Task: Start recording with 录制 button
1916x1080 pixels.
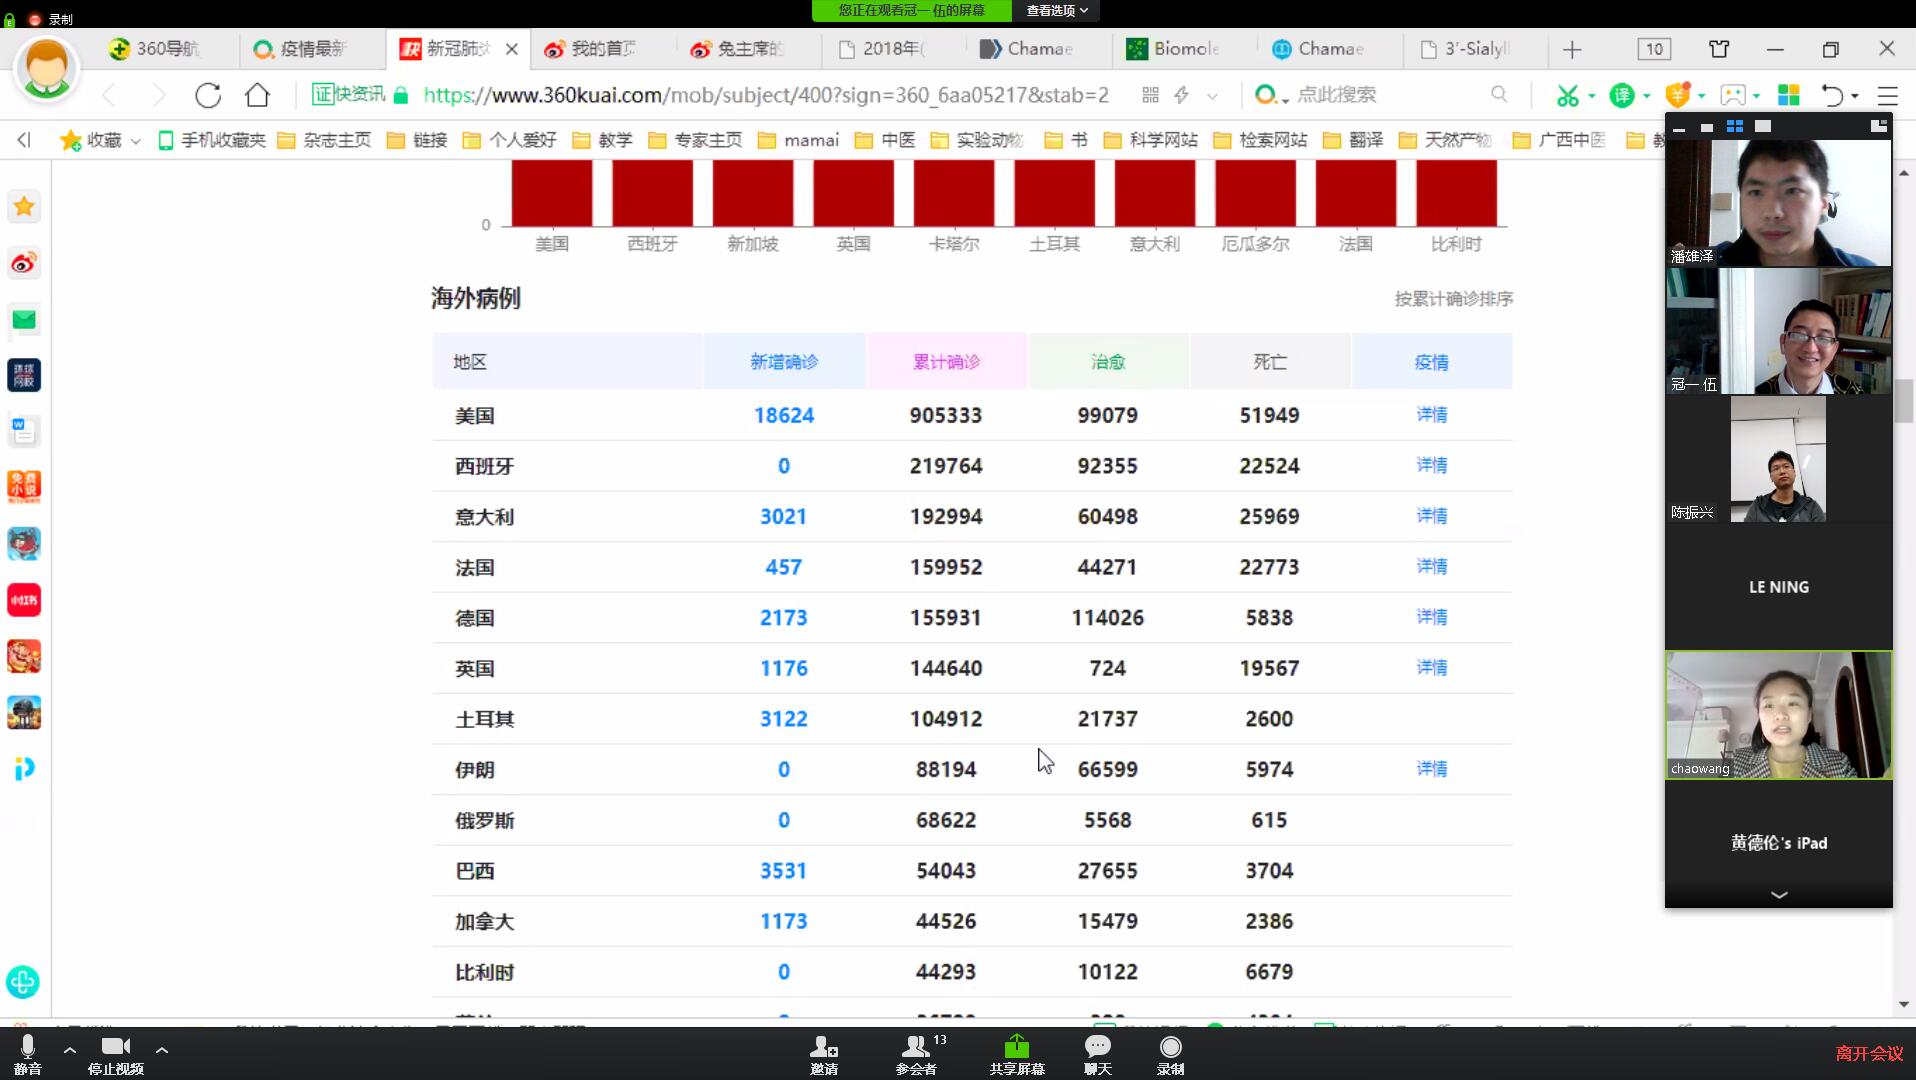Action: (x=1170, y=1053)
